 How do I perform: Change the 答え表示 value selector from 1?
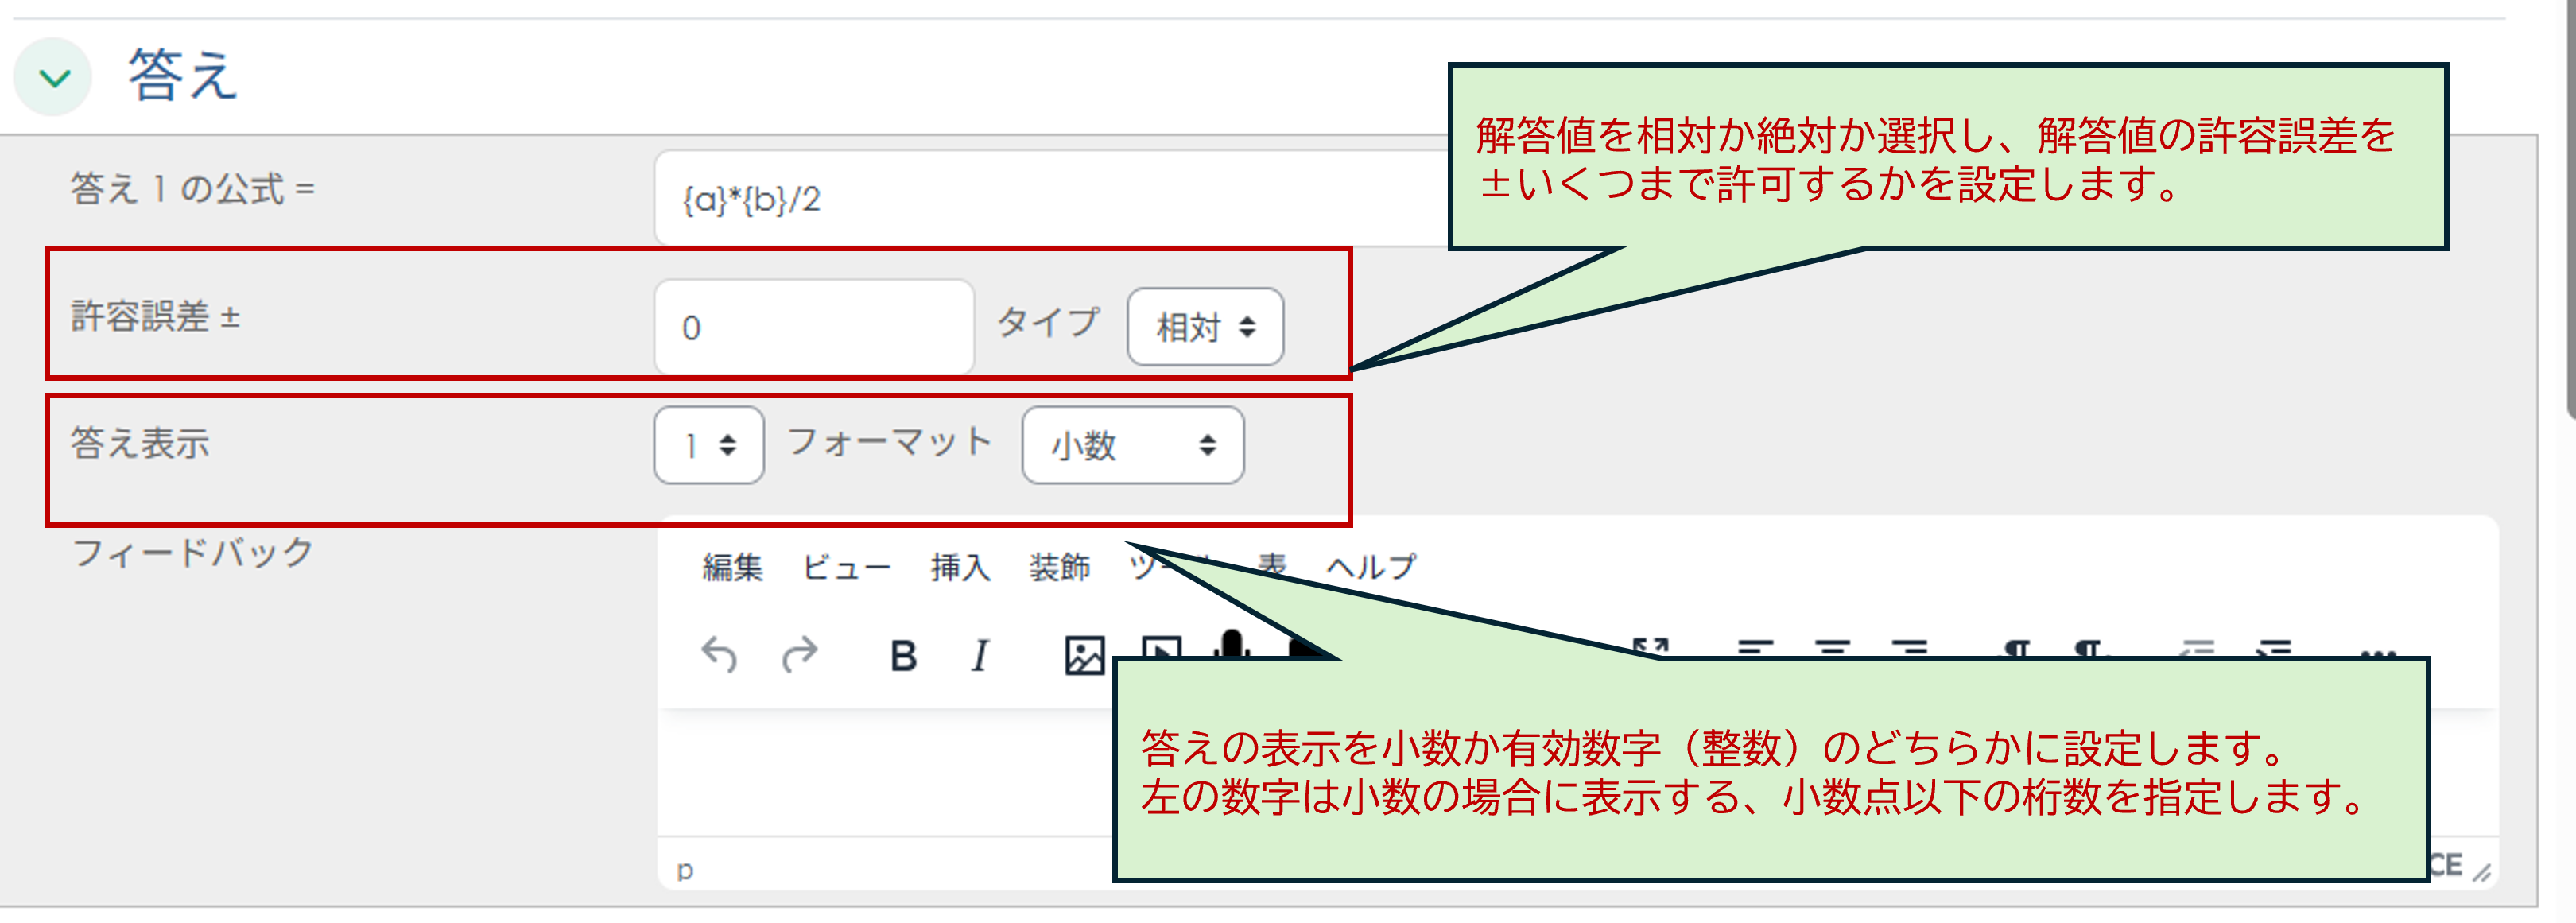(708, 446)
